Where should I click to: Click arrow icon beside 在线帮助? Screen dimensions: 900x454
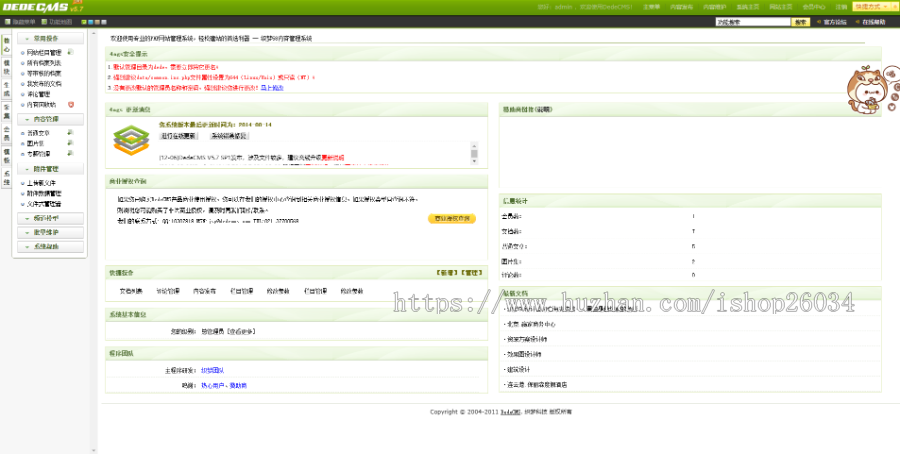[858, 22]
